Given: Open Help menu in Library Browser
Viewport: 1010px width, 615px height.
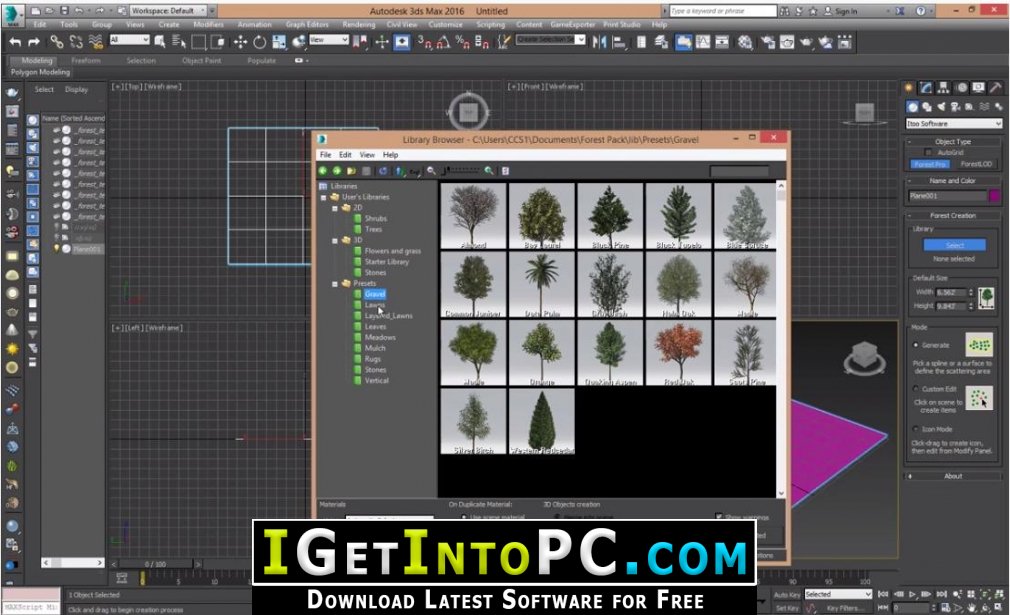Looking at the screenshot, I should tap(390, 155).
